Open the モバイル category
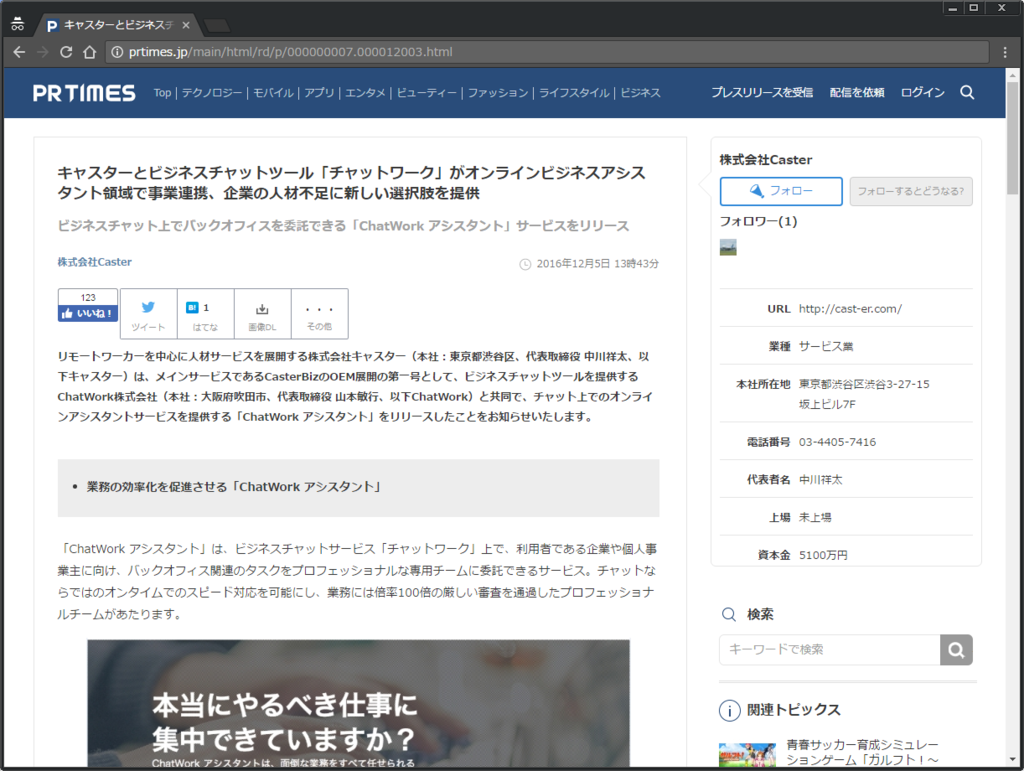The height and width of the screenshot is (771, 1024). tap(273, 93)
